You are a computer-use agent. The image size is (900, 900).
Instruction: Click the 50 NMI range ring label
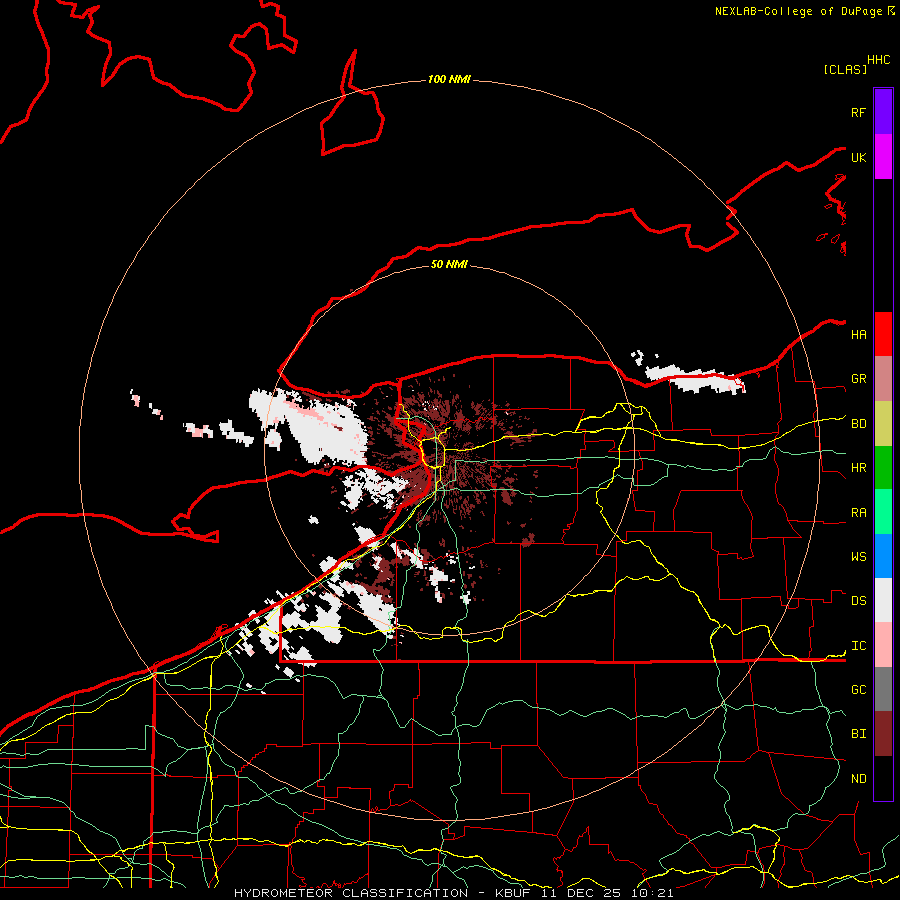tap(449, 264)
